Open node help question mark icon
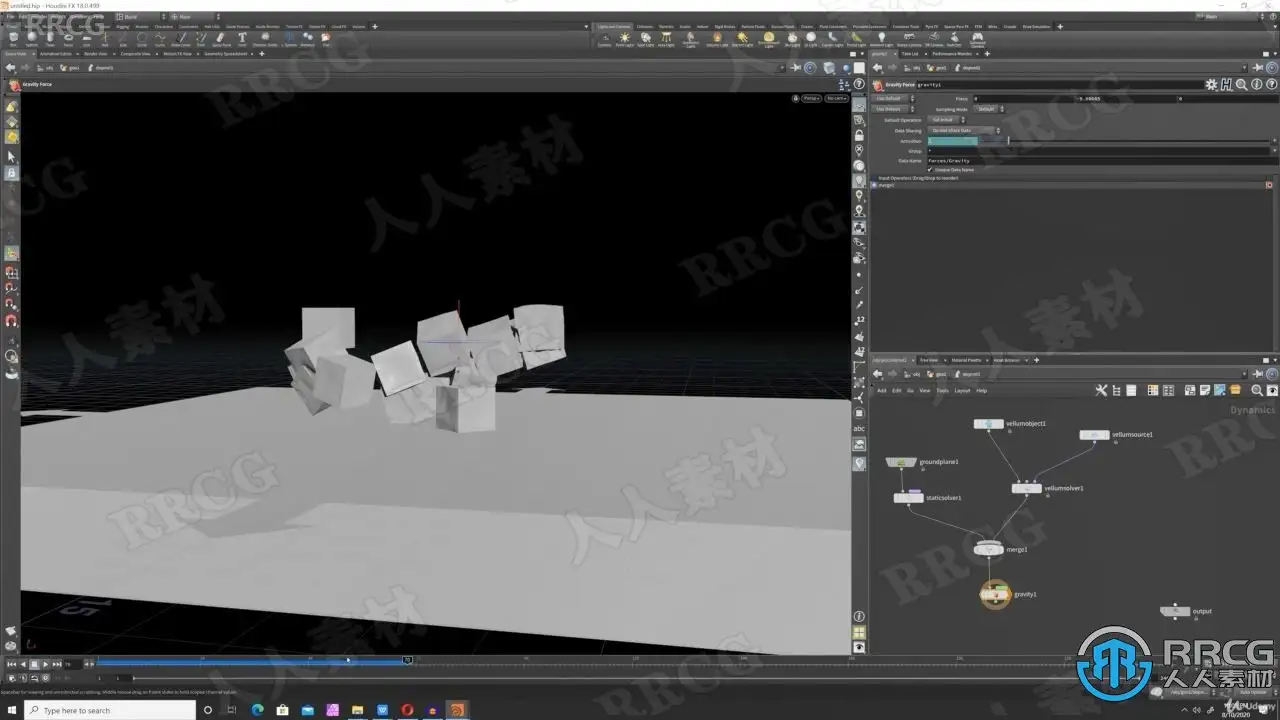 tap(1270, 85)
